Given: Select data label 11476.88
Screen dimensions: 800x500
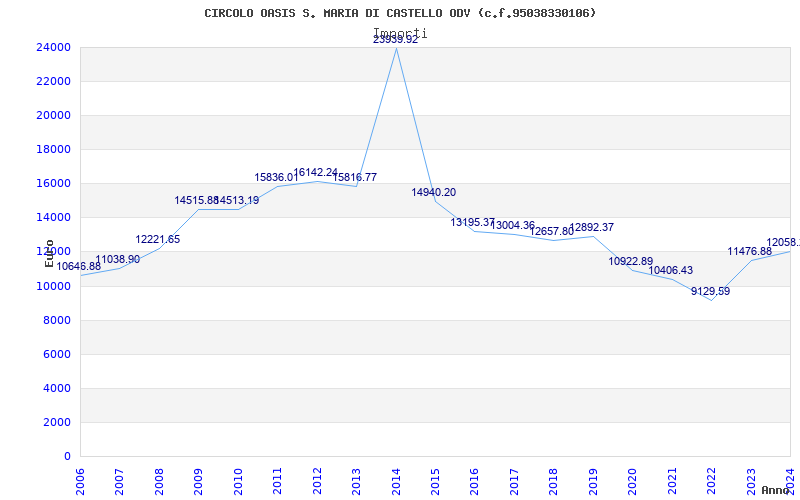Looking at the screenshot, I should (x=749, y=251).
